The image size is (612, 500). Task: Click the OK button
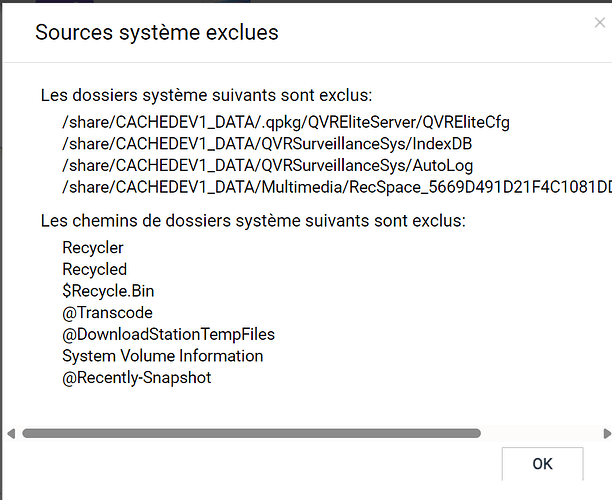coord(542,464)
